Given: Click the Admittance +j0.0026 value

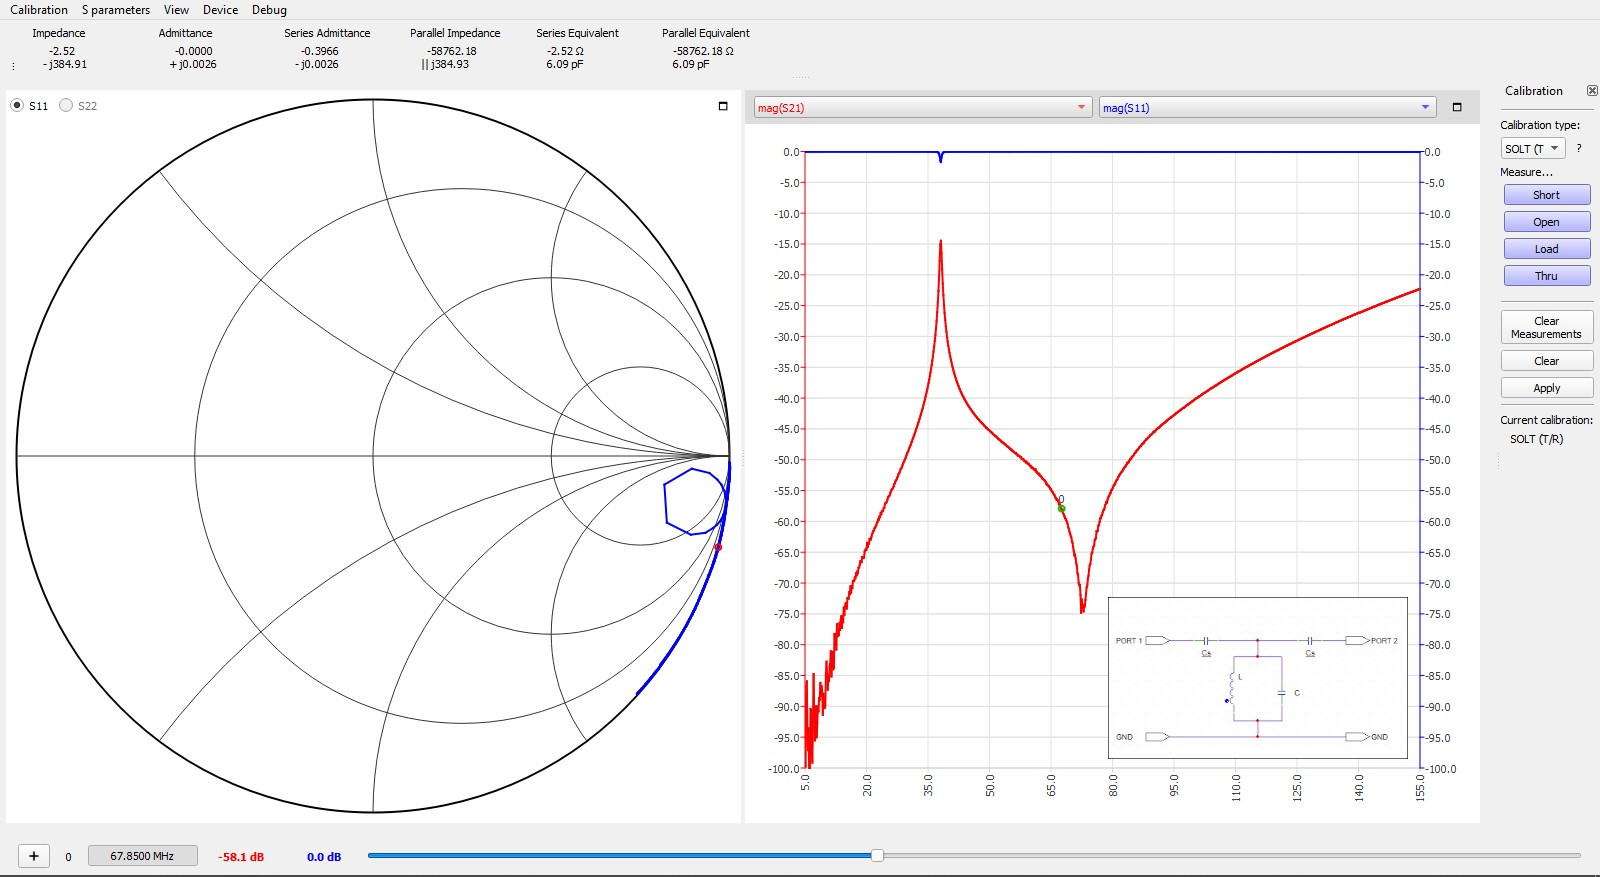Looking at the screenshot, I should (193, 64).
